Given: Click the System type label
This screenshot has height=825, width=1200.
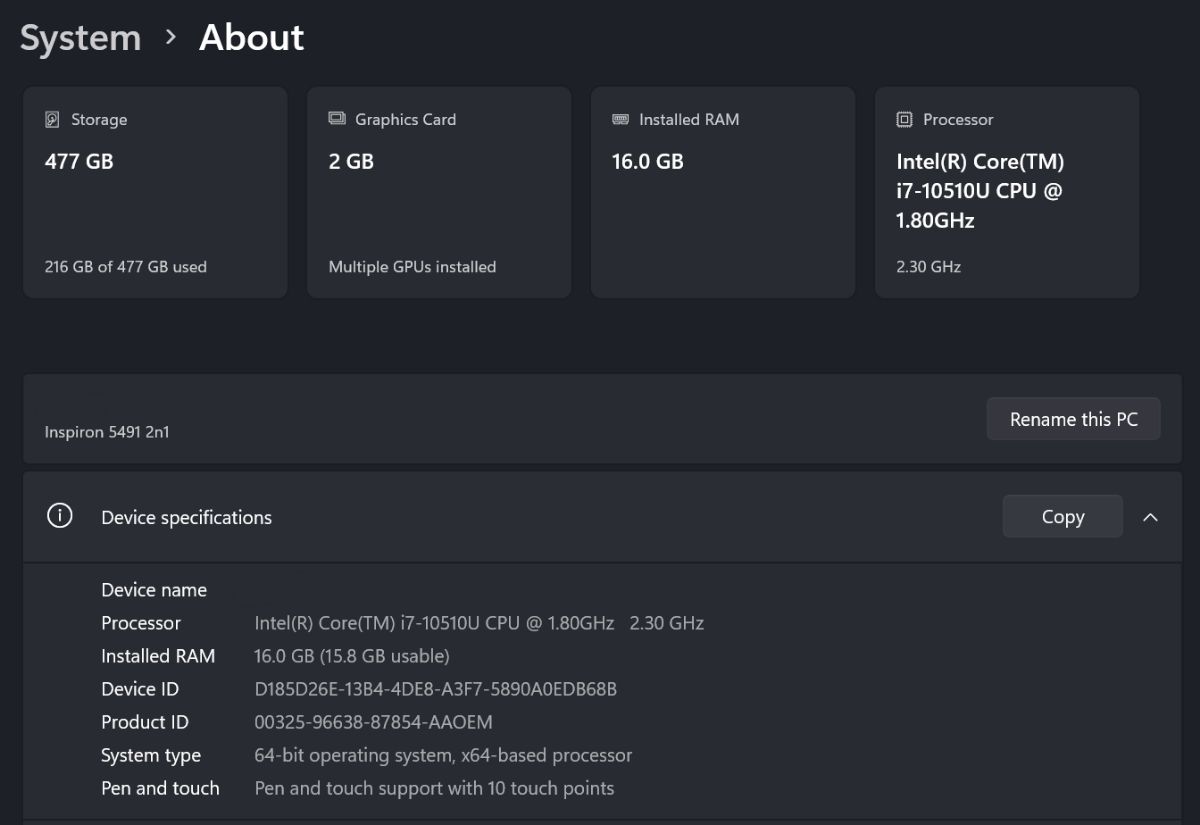Looking at the screenshot, I should pos(151,755).
